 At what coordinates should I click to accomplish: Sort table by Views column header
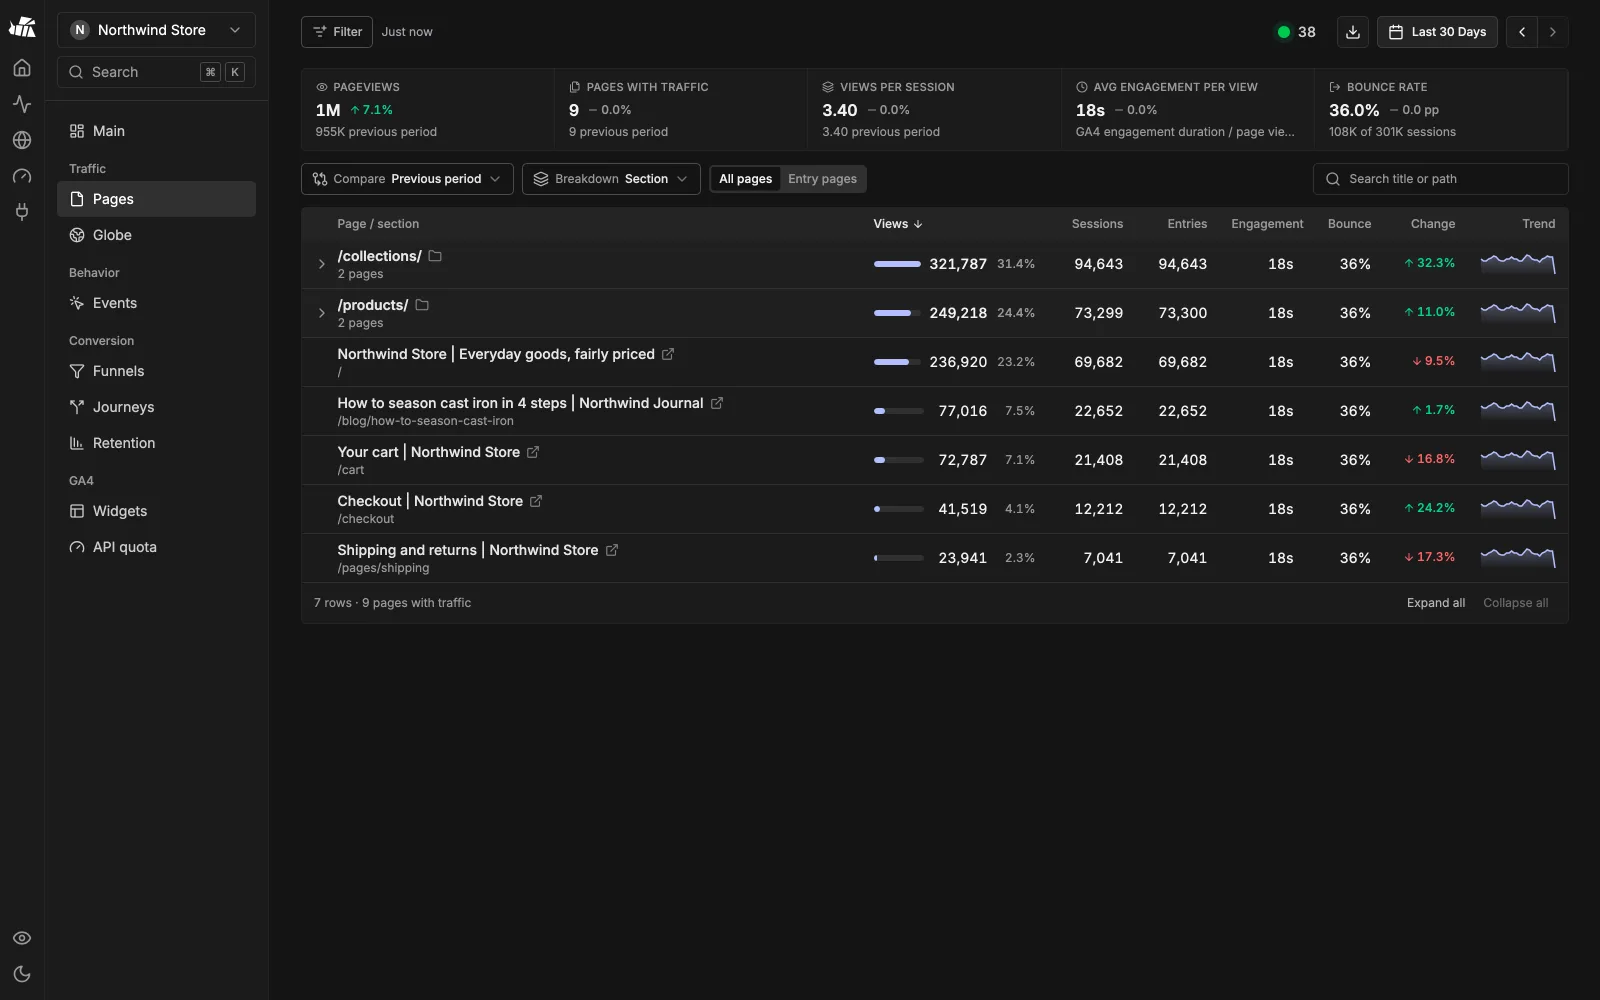[x=897, y=224]
